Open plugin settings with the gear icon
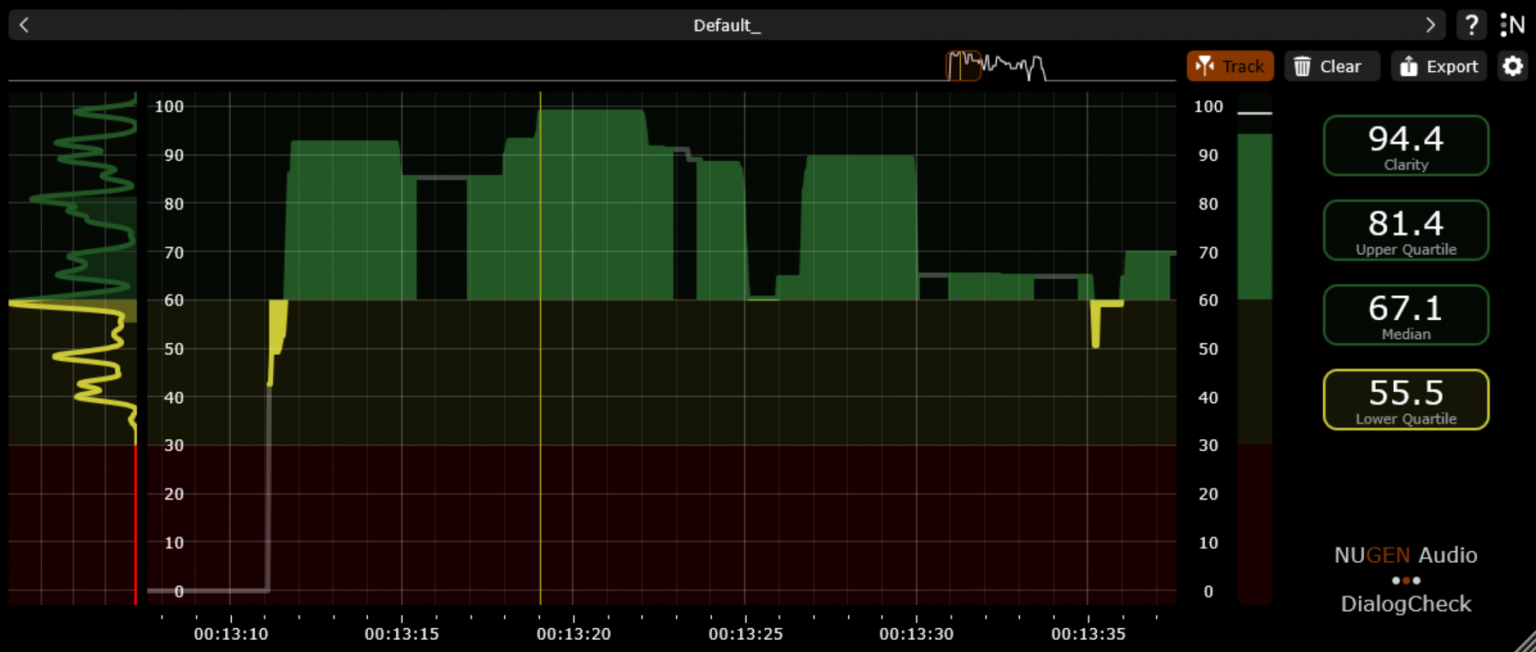 tap(1513, 66)
